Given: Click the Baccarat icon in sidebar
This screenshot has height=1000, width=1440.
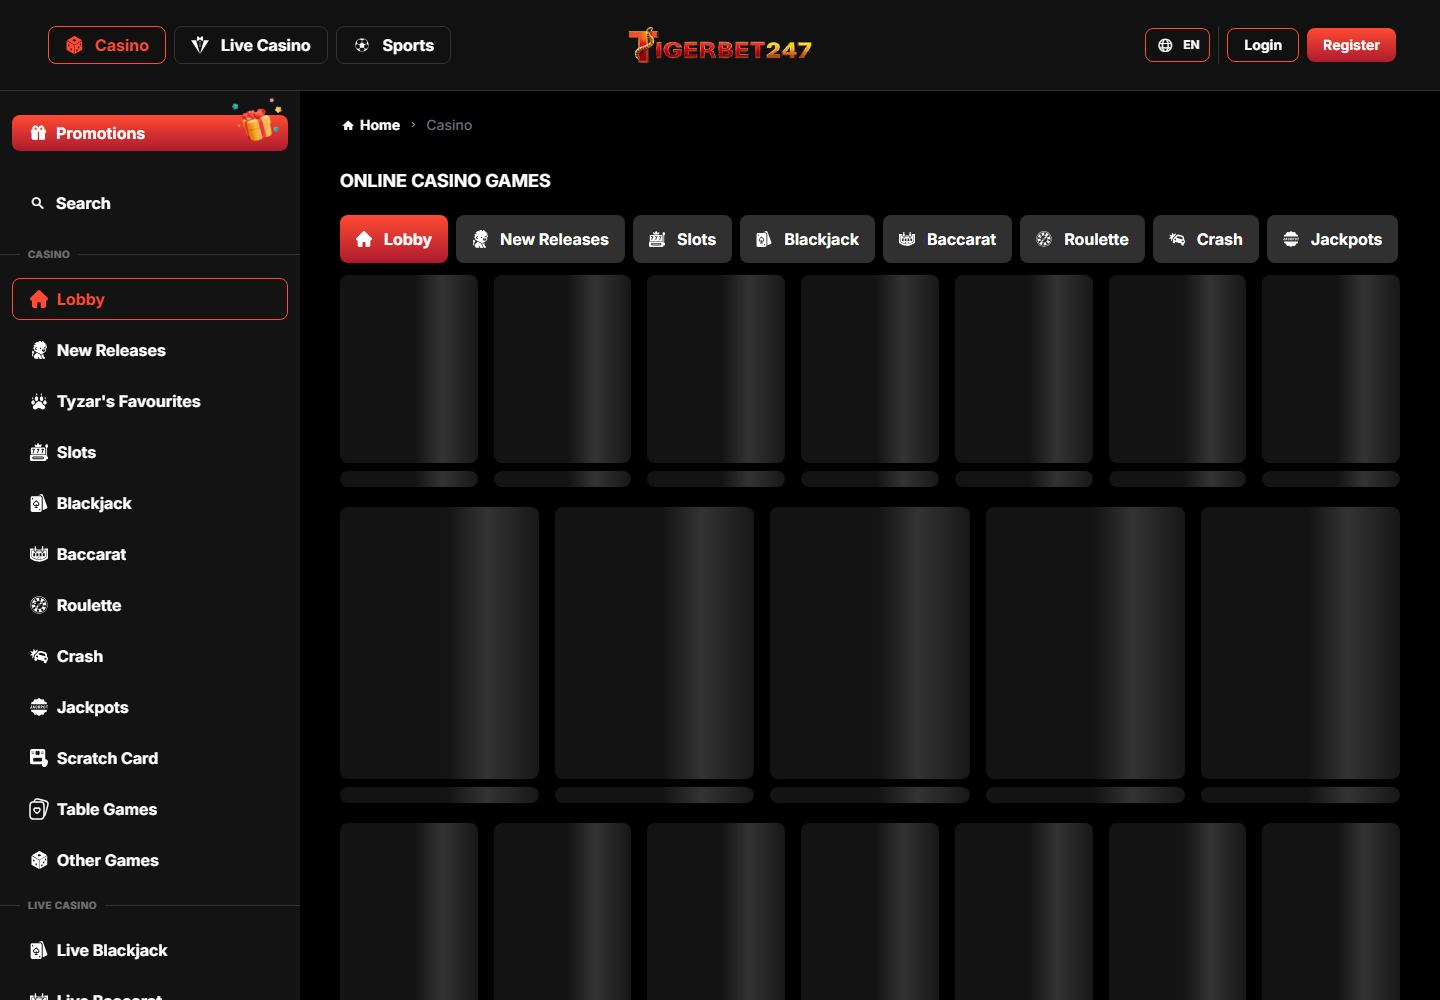Looking at the screenshot, I should pos(39,554).
